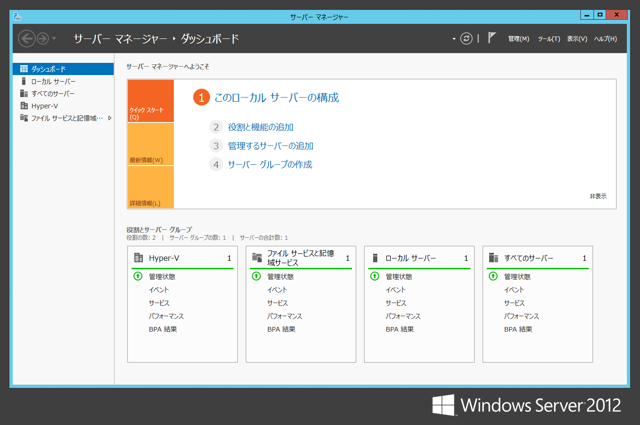Click all servers tile icon

(x=493, y=257)
